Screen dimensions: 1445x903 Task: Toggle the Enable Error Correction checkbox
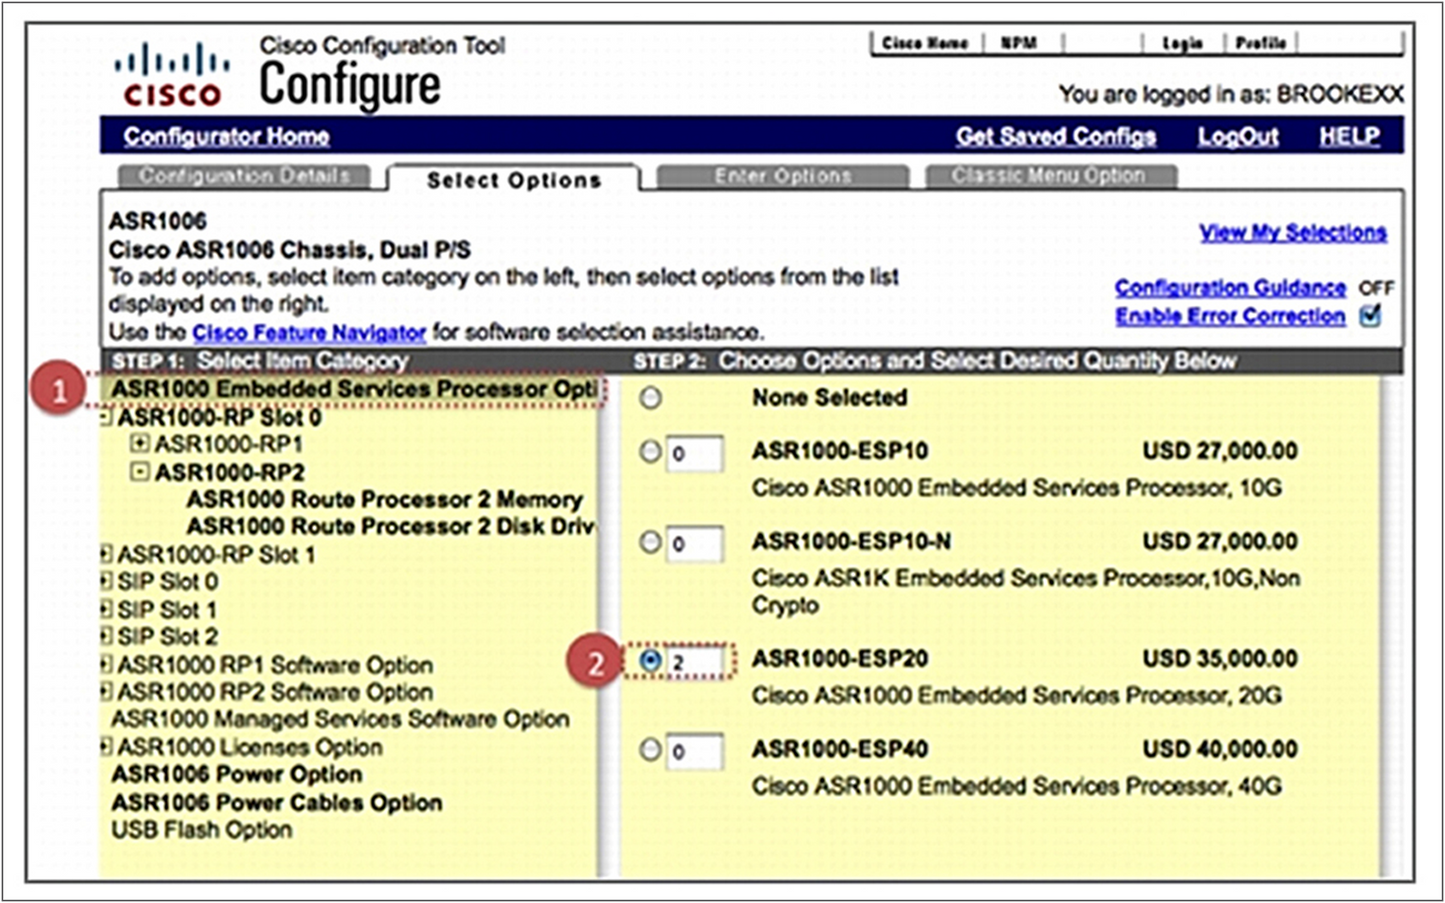point(1370,316)
